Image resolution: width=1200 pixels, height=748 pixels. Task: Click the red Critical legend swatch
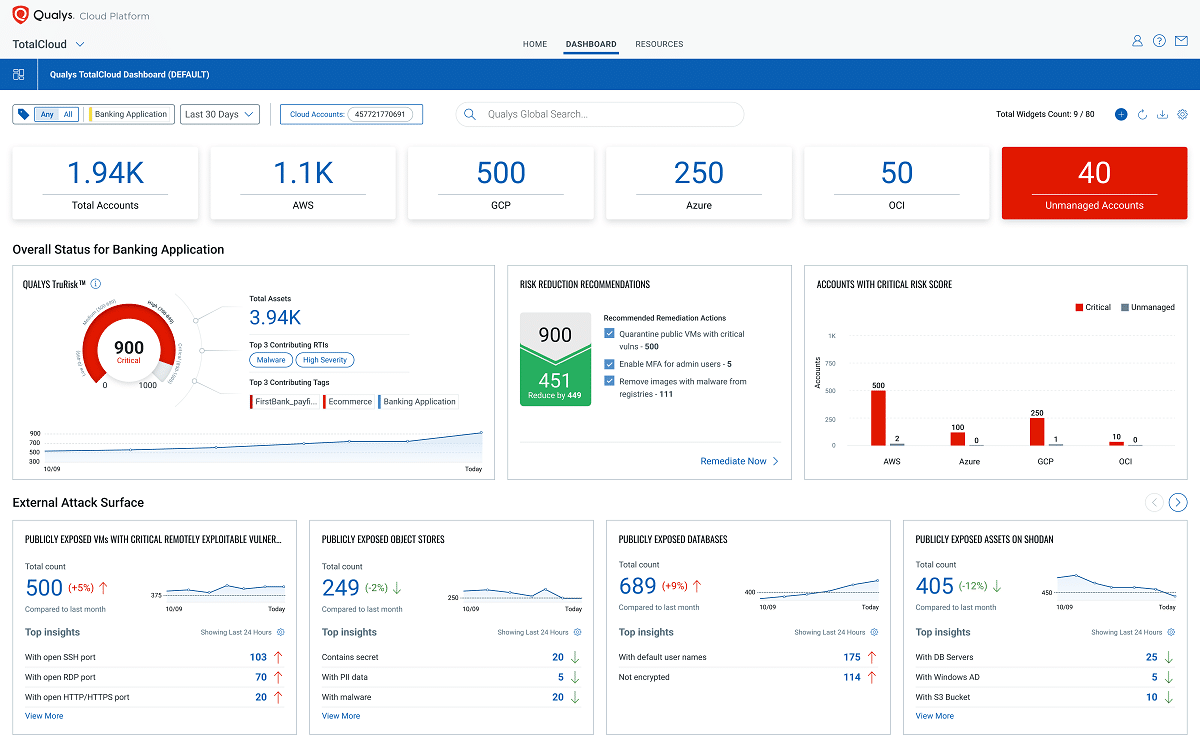(x=1079, y=307)
